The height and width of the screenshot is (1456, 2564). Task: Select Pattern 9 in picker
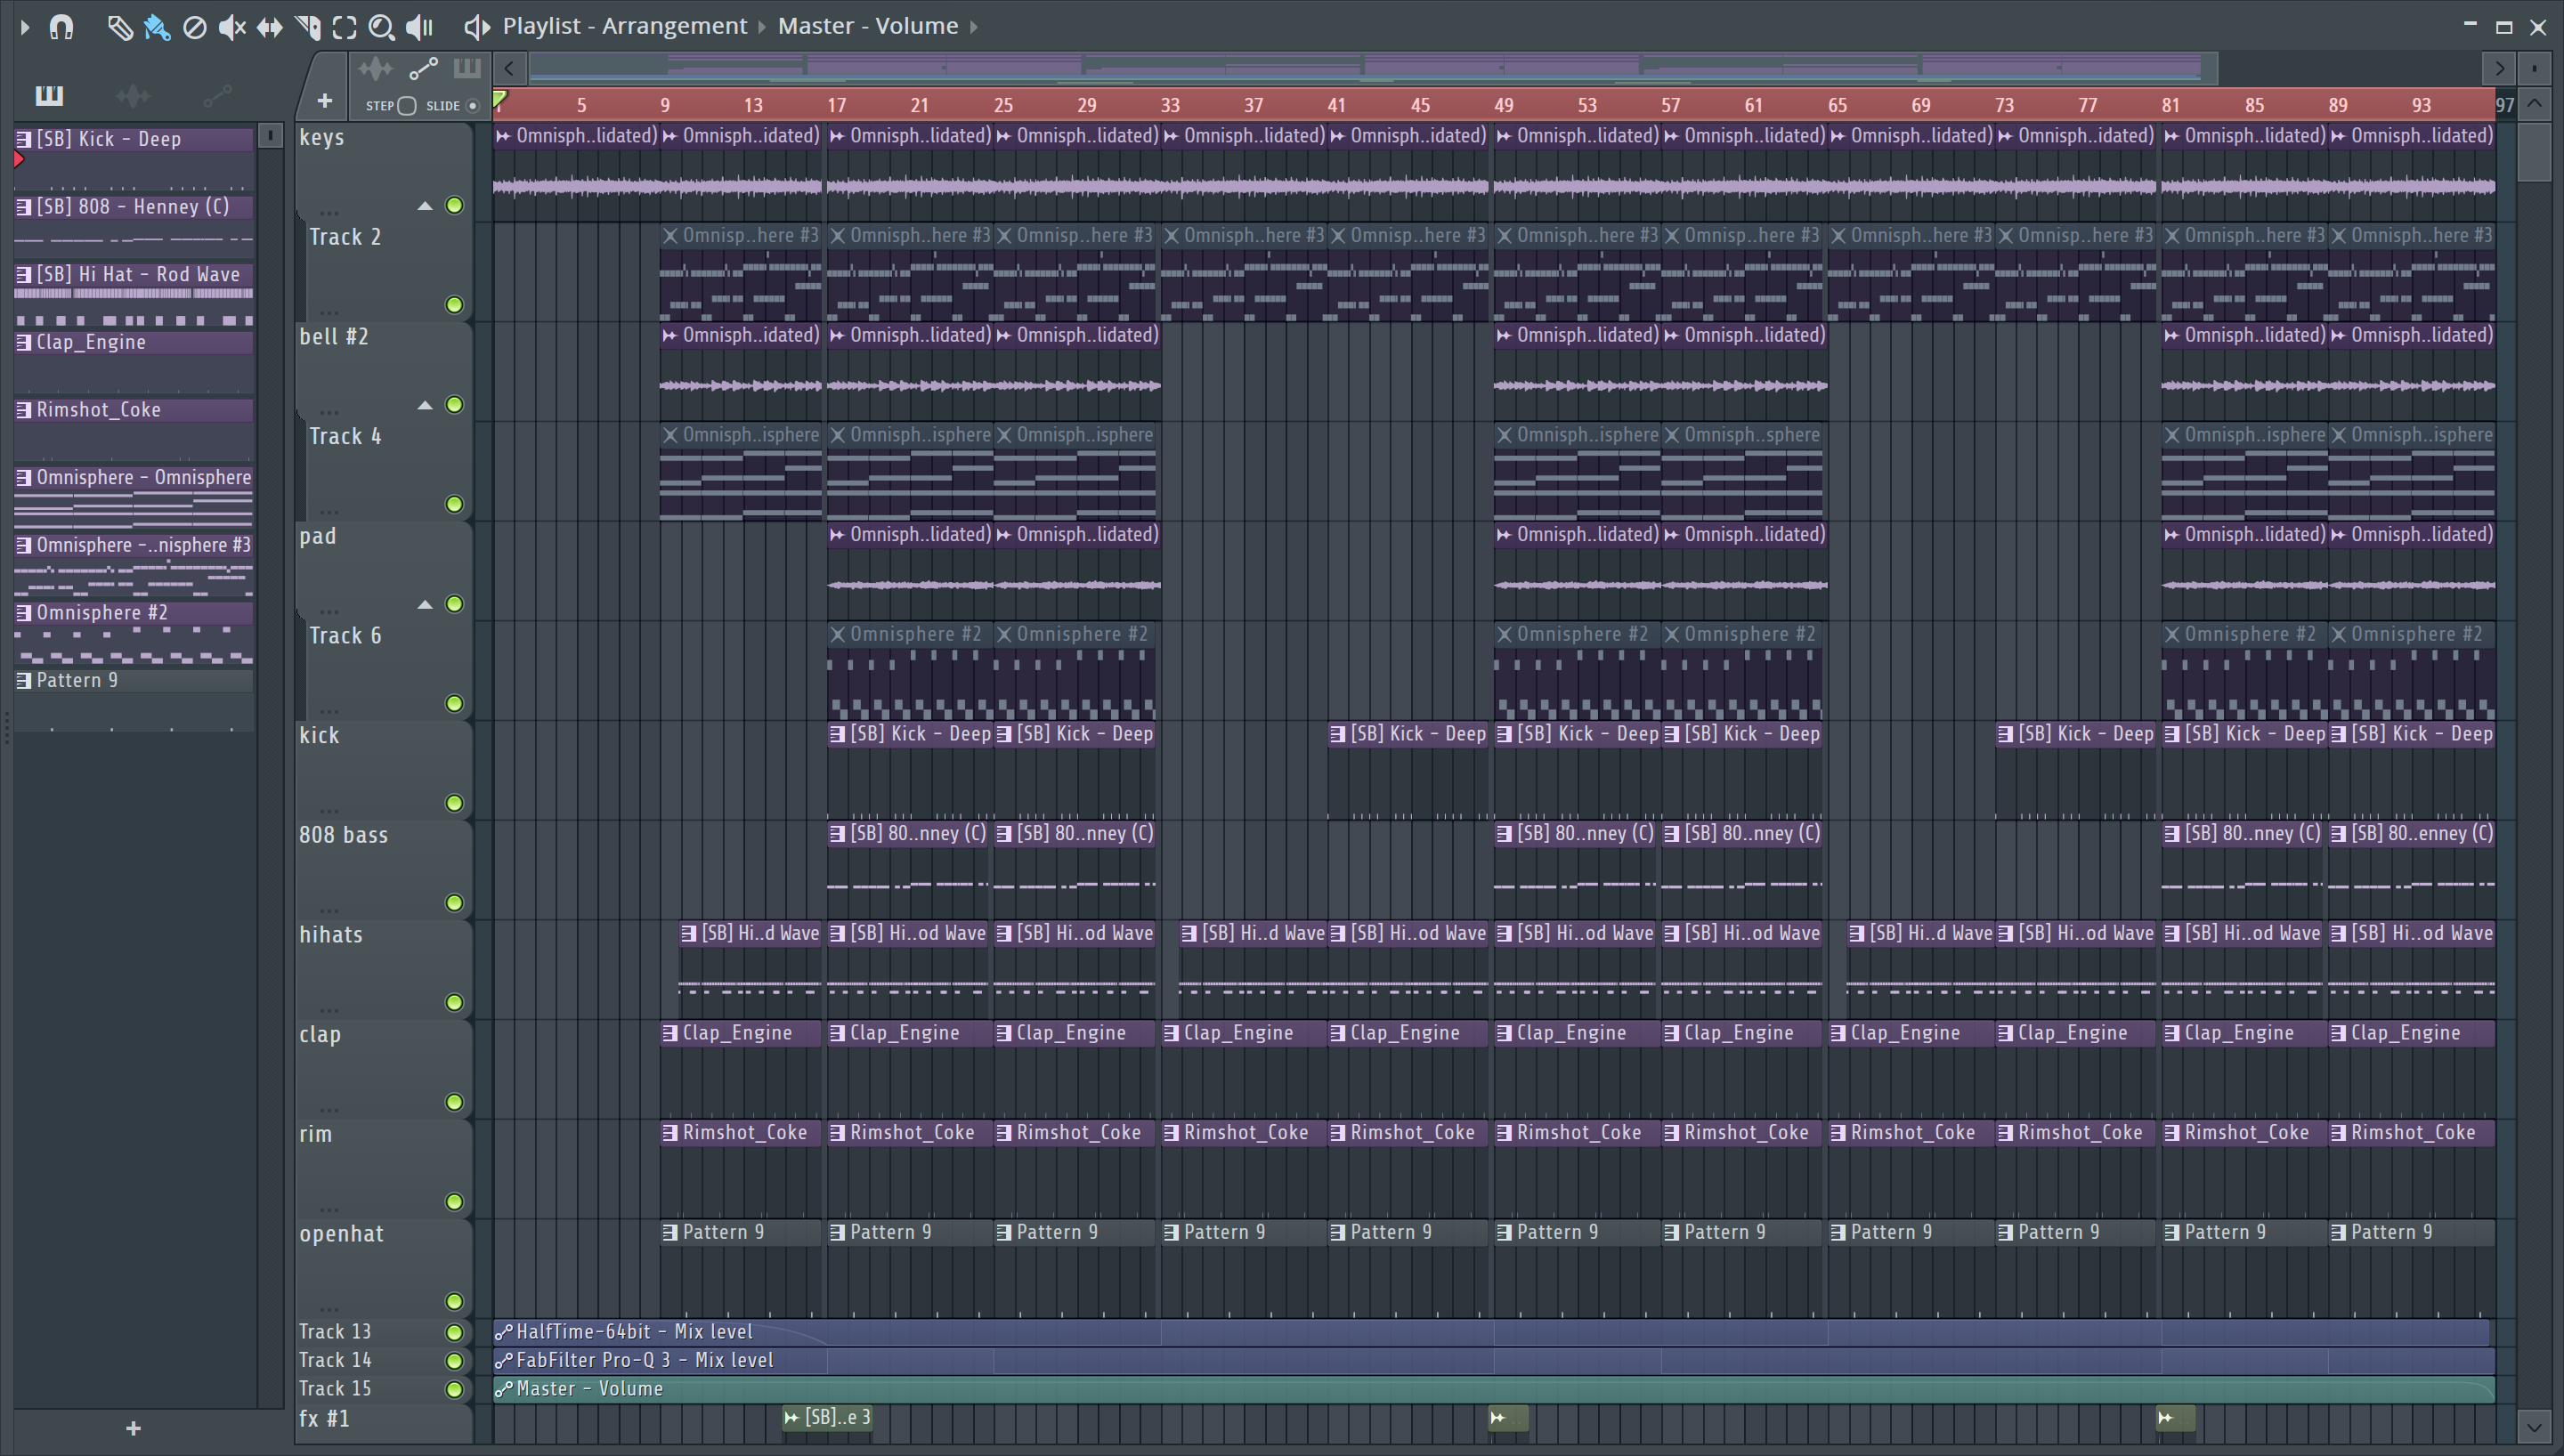(133, 680)
